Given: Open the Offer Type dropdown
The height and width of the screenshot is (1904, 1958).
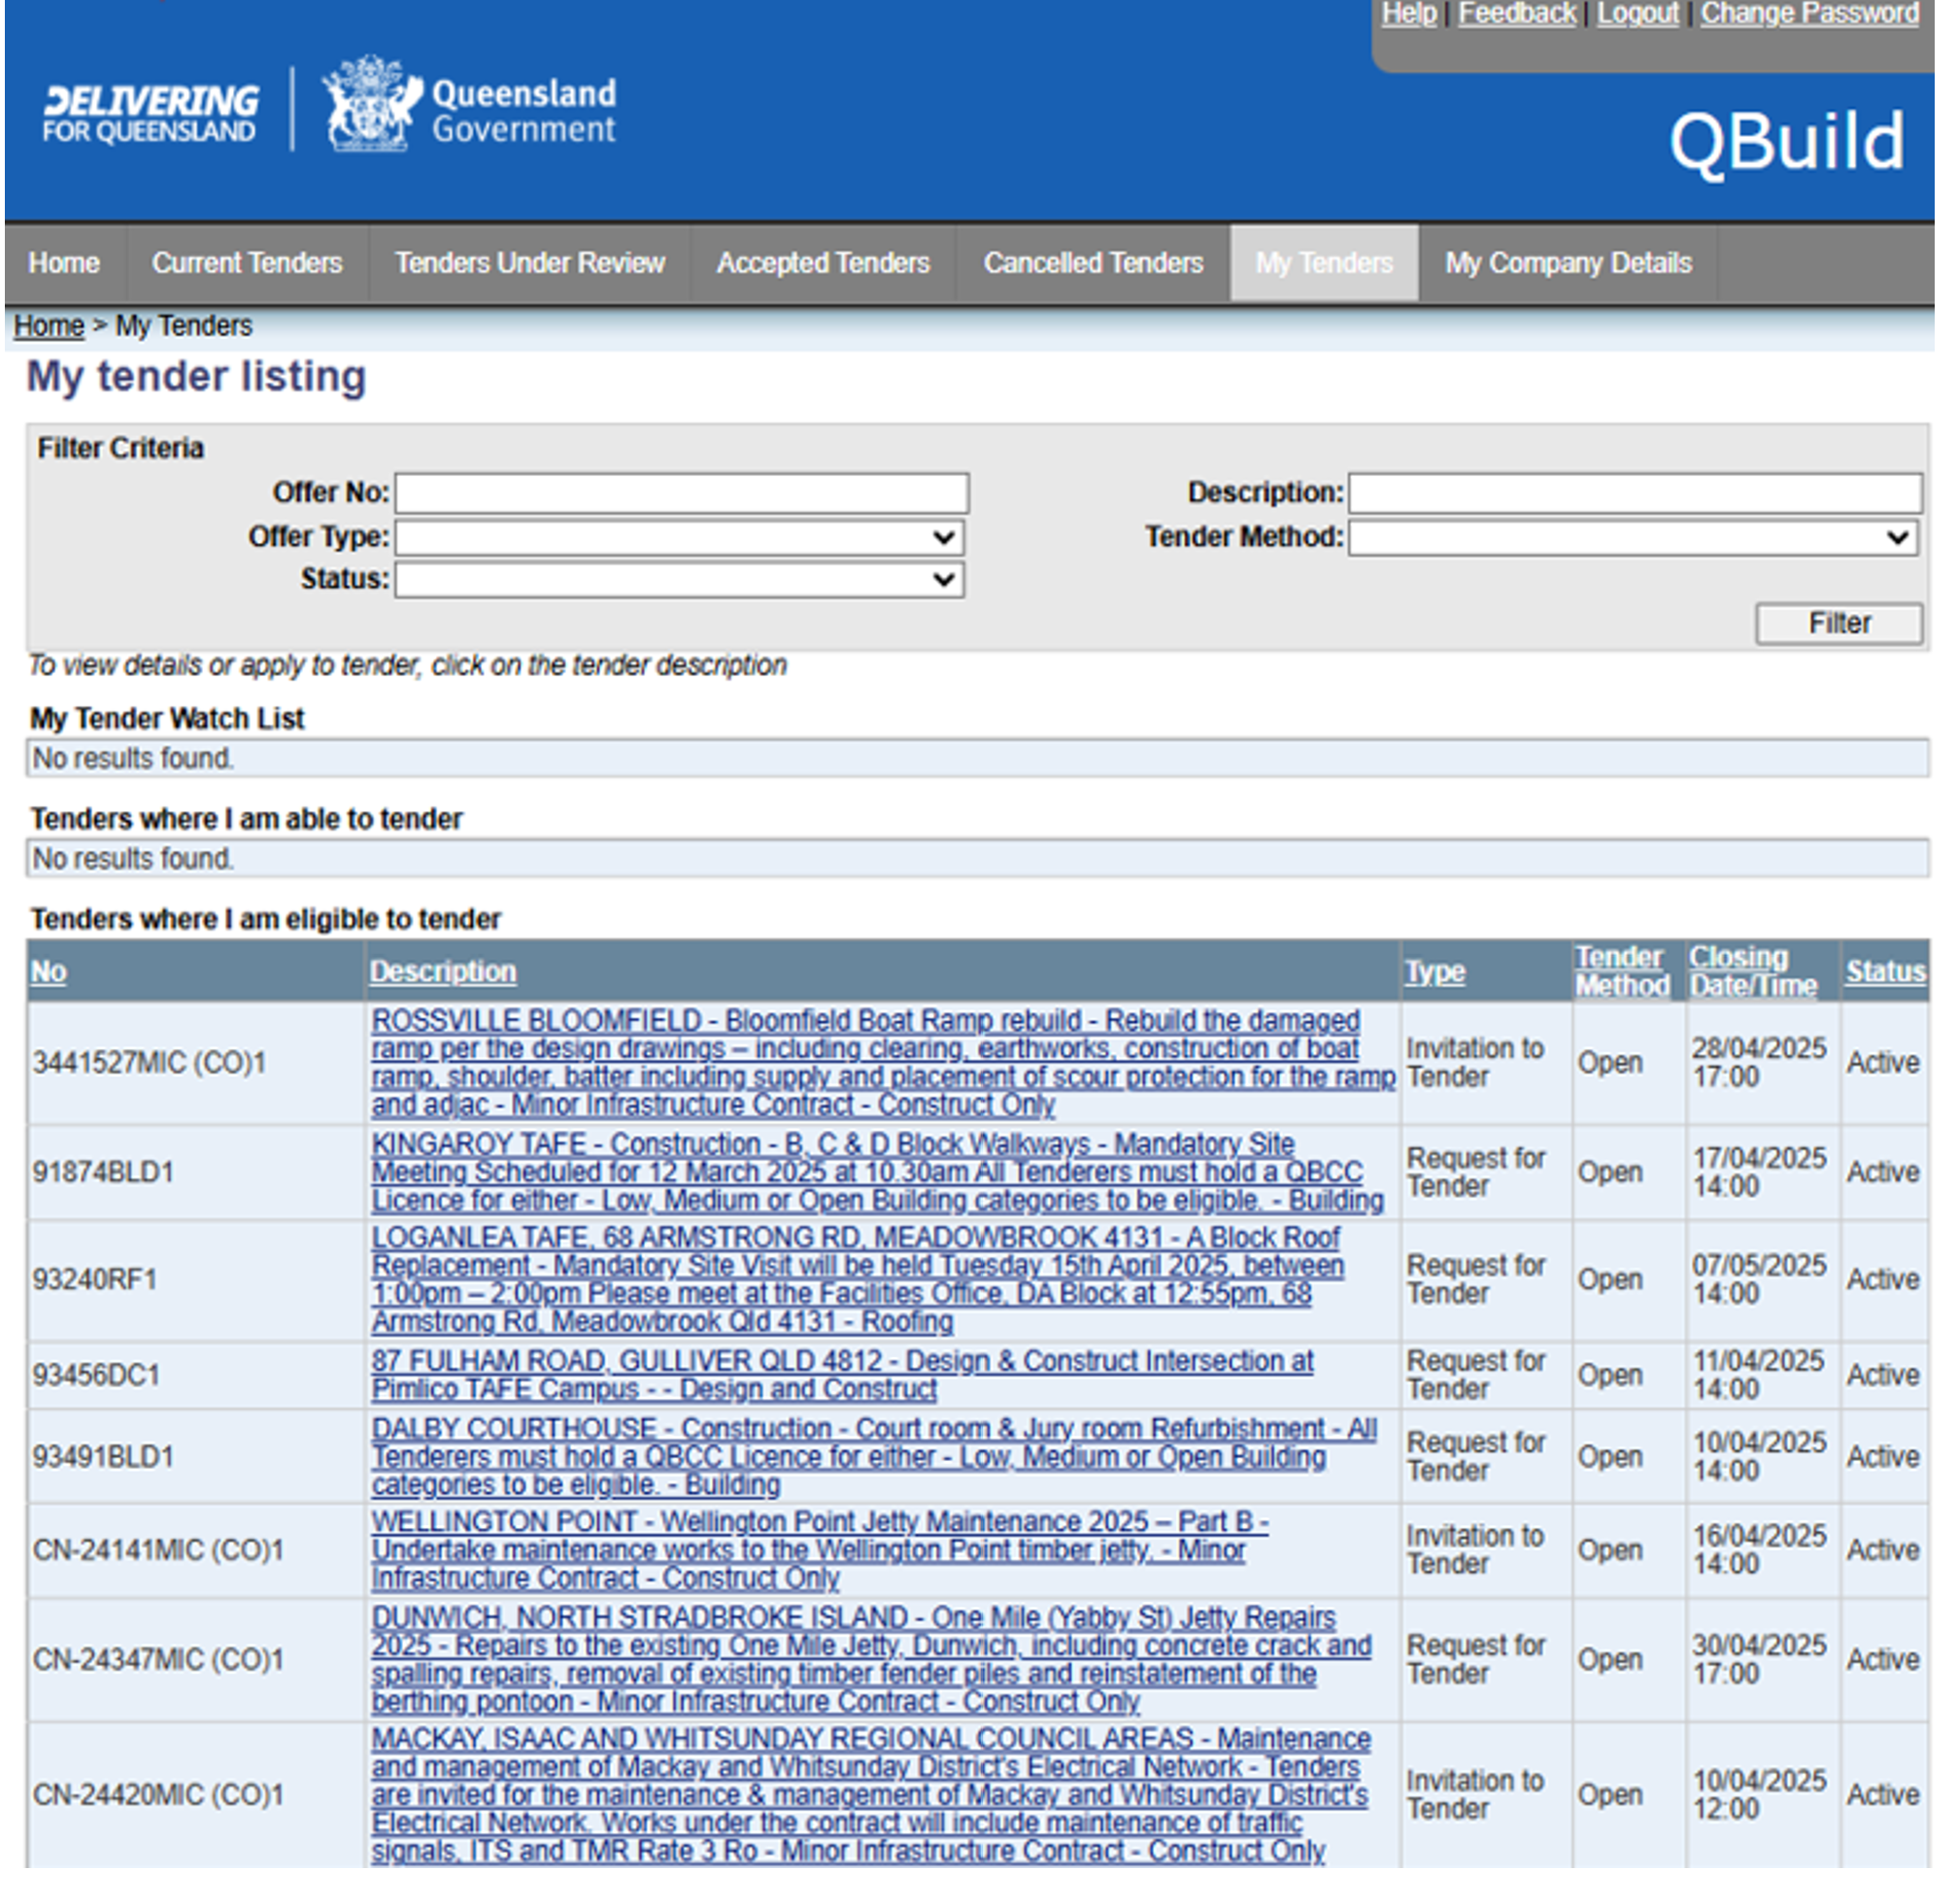Looking at the screenshot, I should click(x=680, y=538).
